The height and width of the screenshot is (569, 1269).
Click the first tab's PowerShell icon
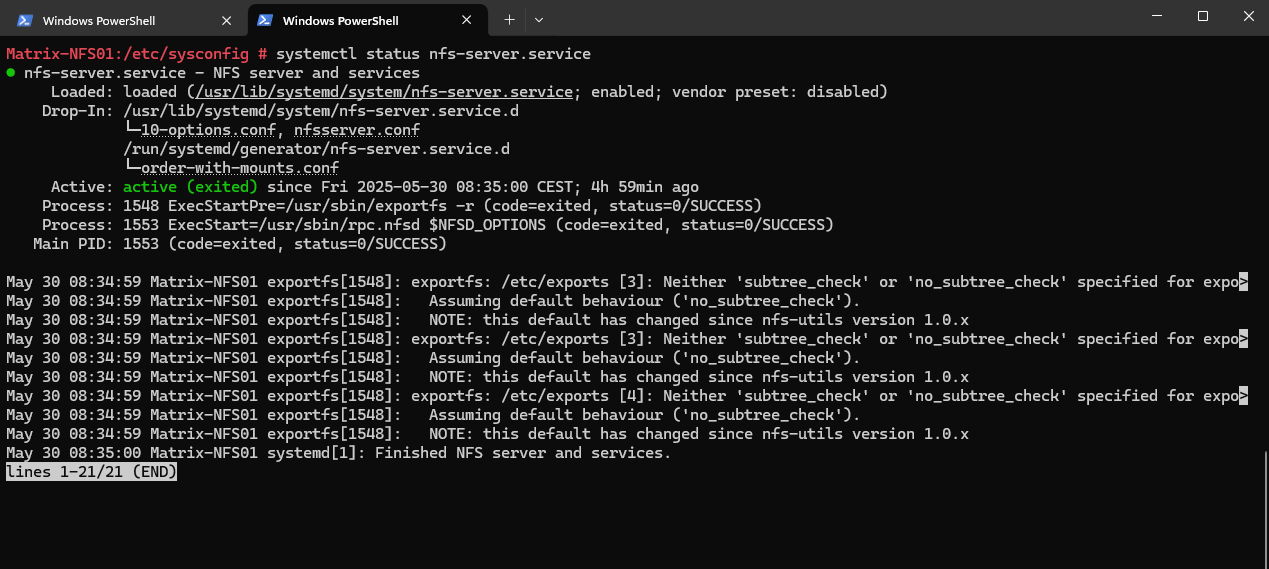point(25,20)
